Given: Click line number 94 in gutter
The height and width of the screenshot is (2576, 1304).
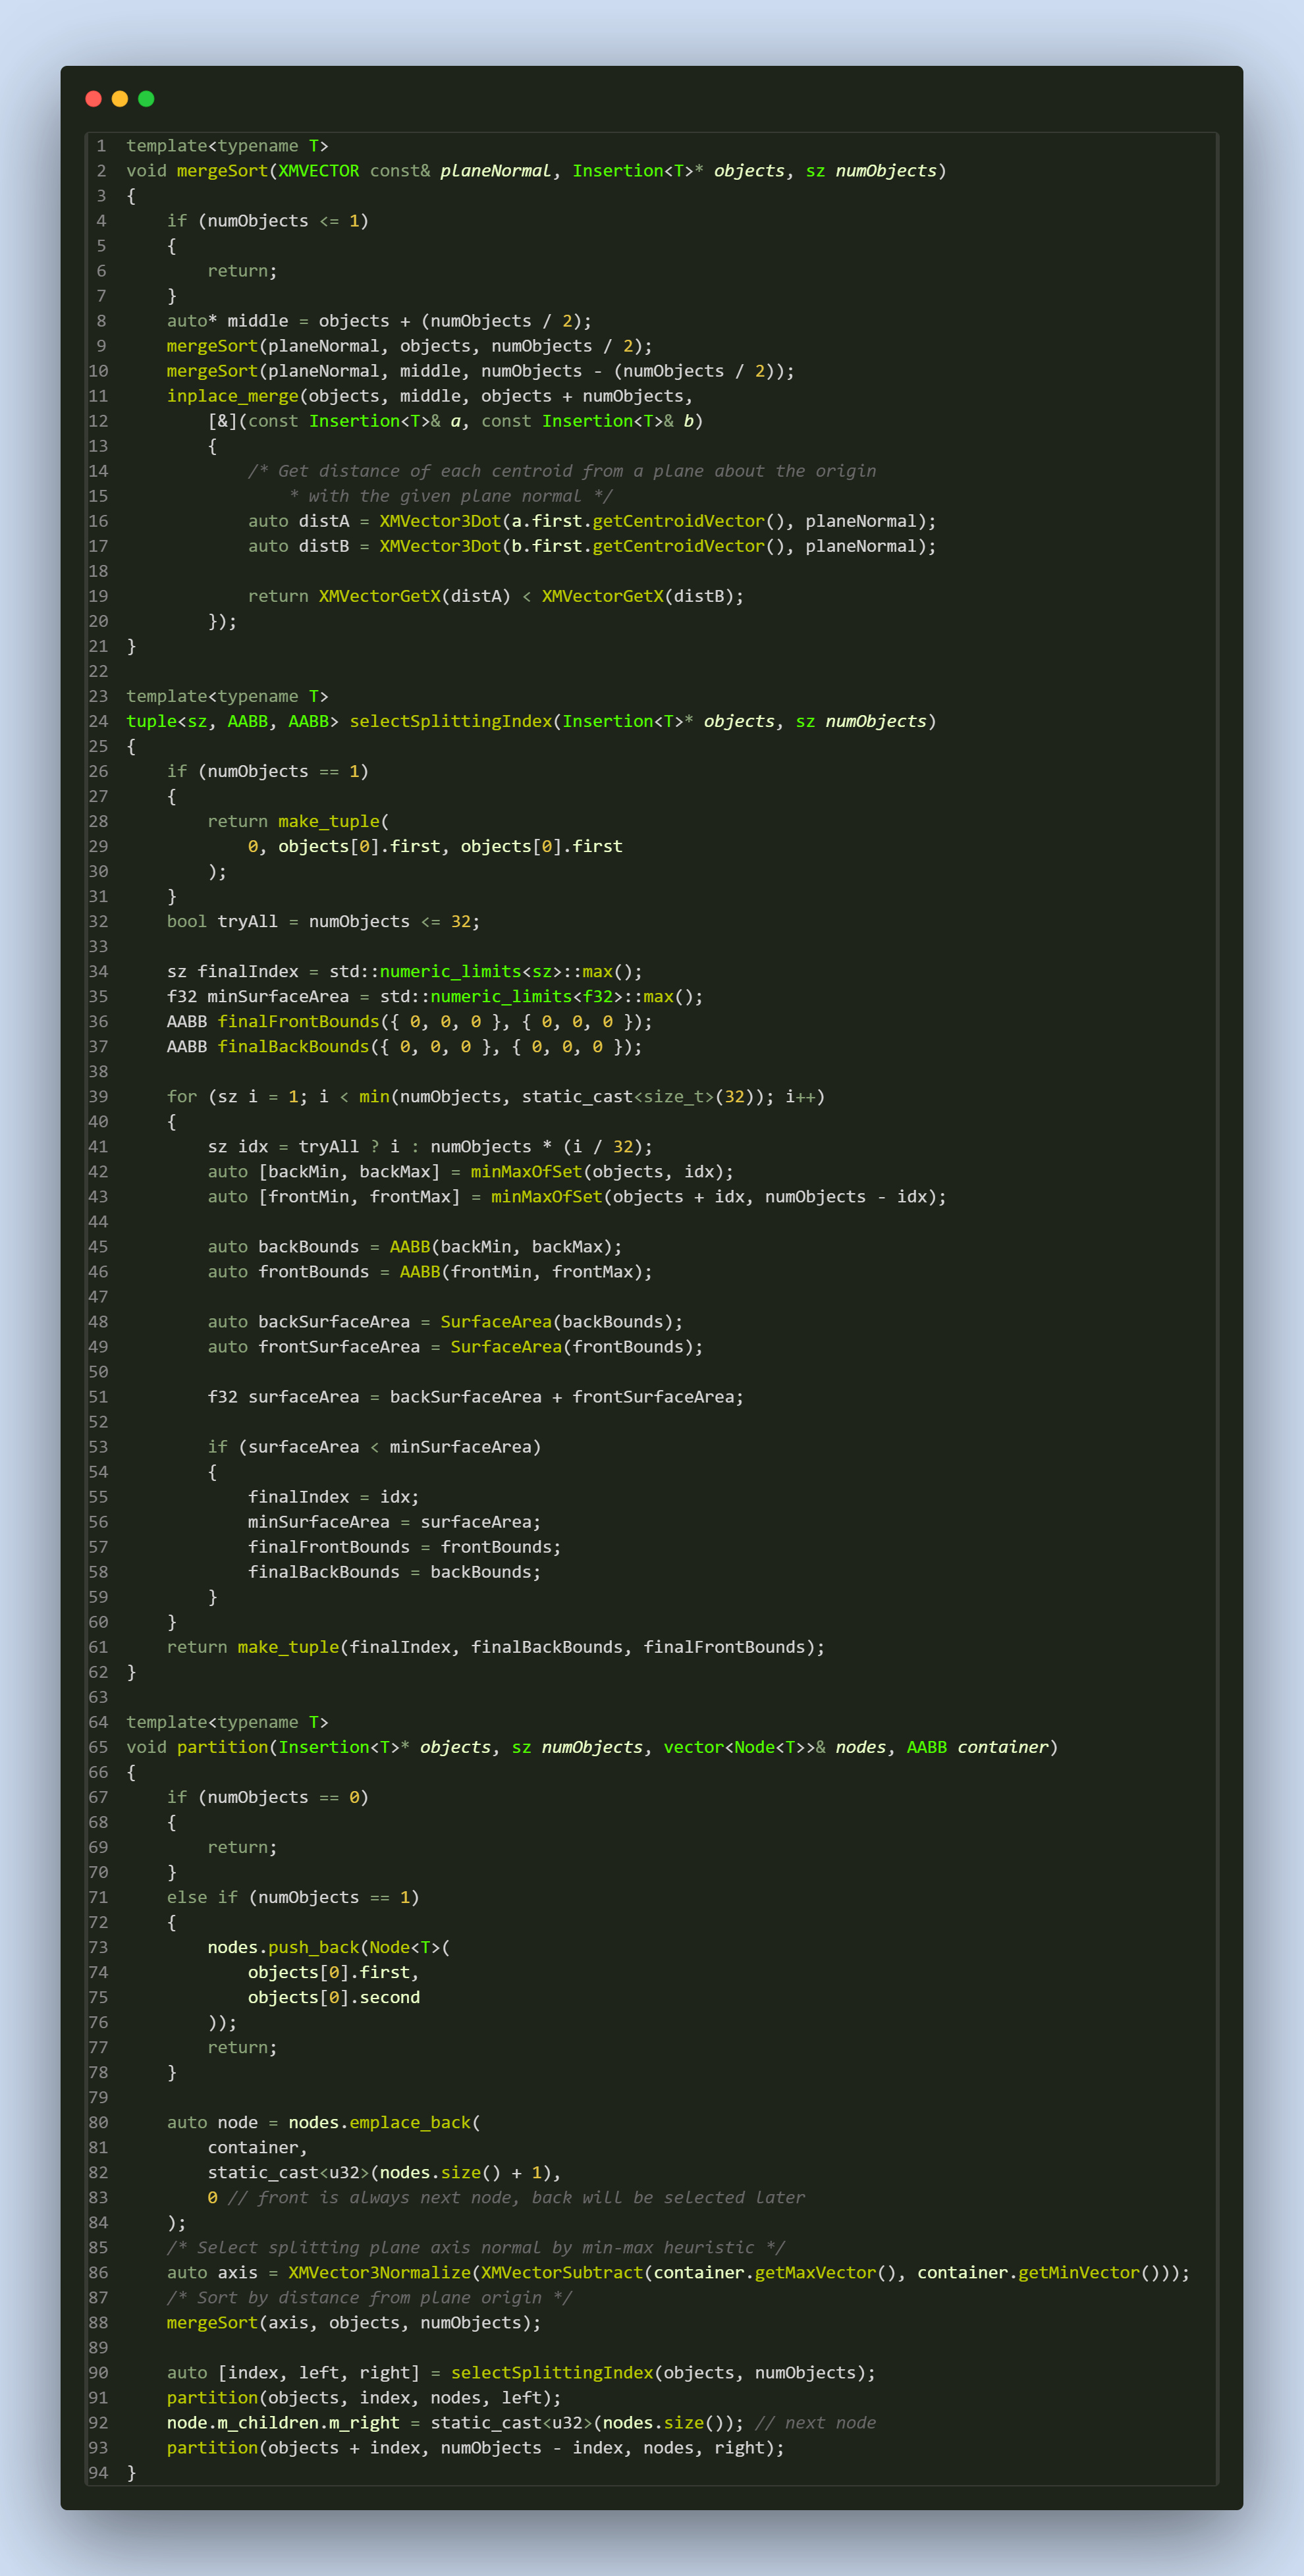Looking at the screenshot, I should pyautogui.click(x=98, y=2472).
